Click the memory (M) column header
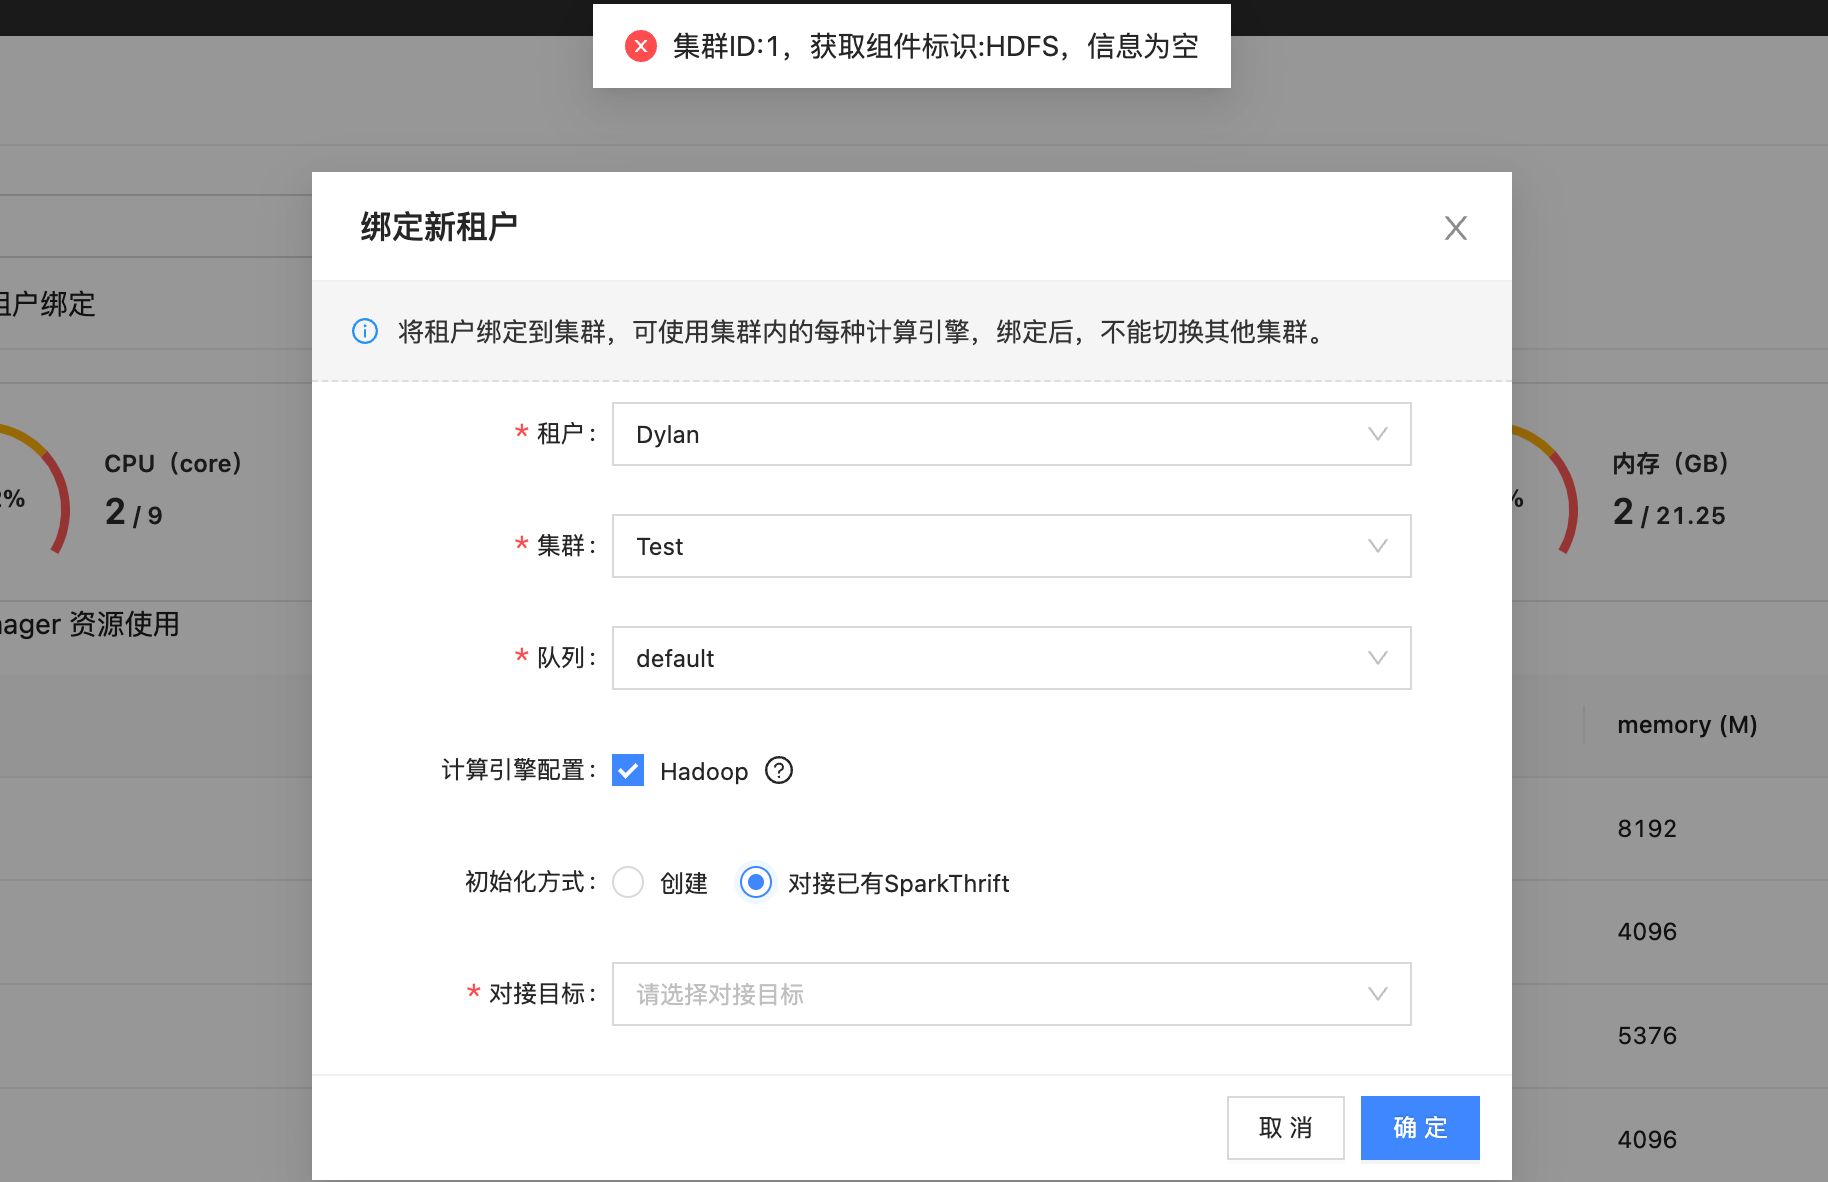Viewport: 1828px width, 1182px height. [x=1686, y=724]
